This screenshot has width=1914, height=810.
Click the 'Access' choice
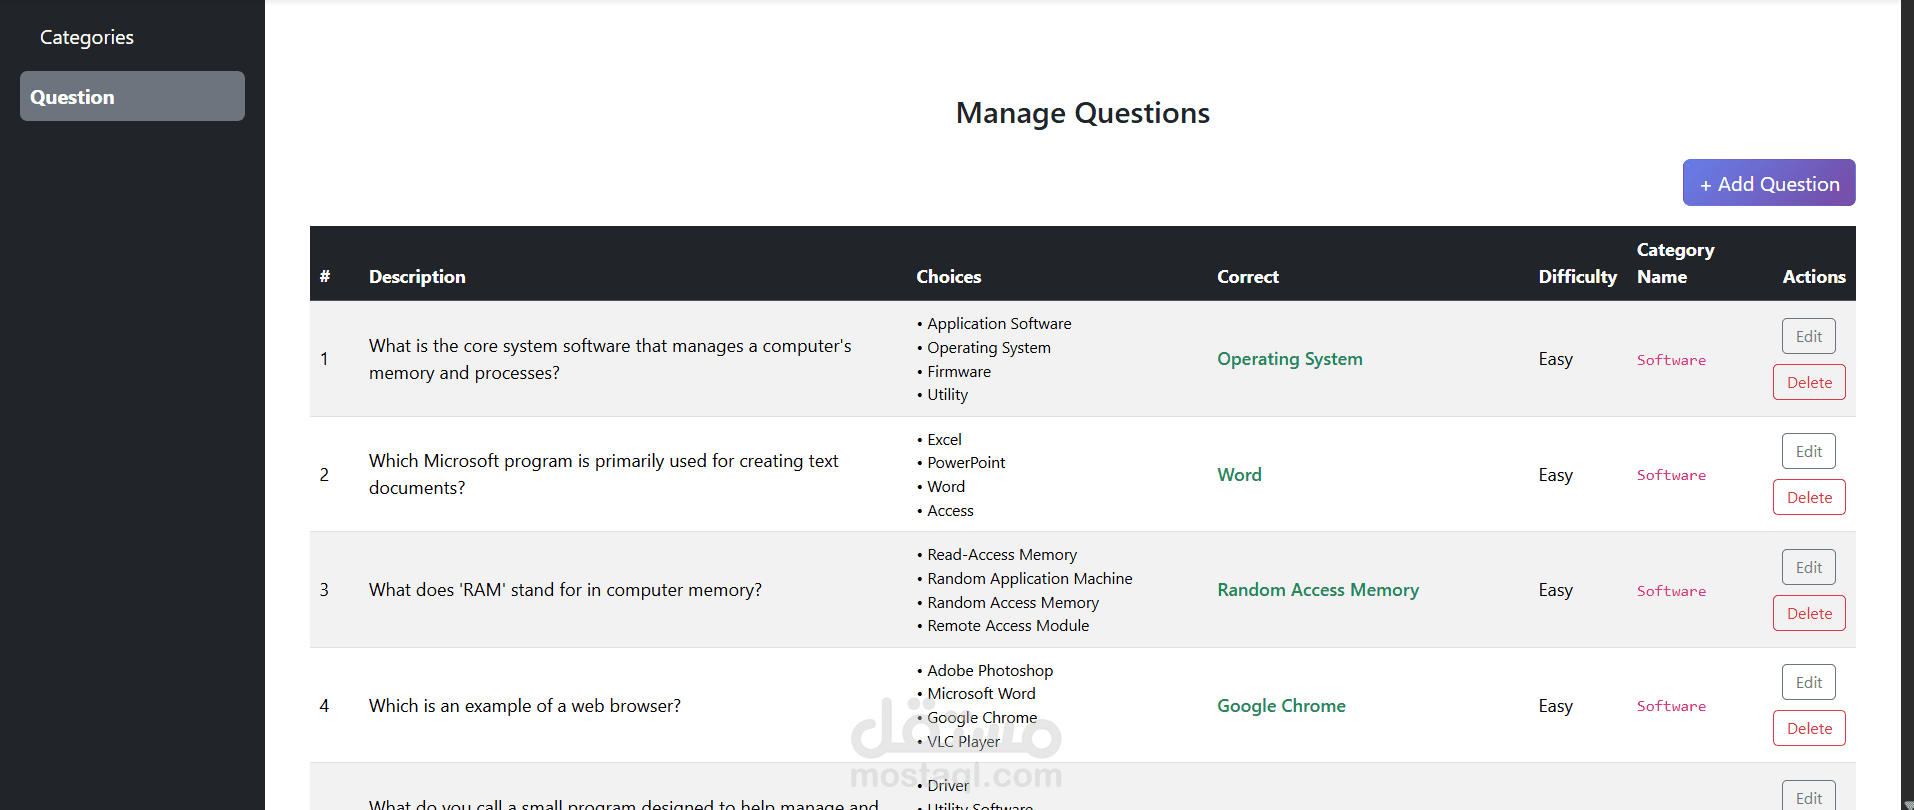tap(950, 511)
